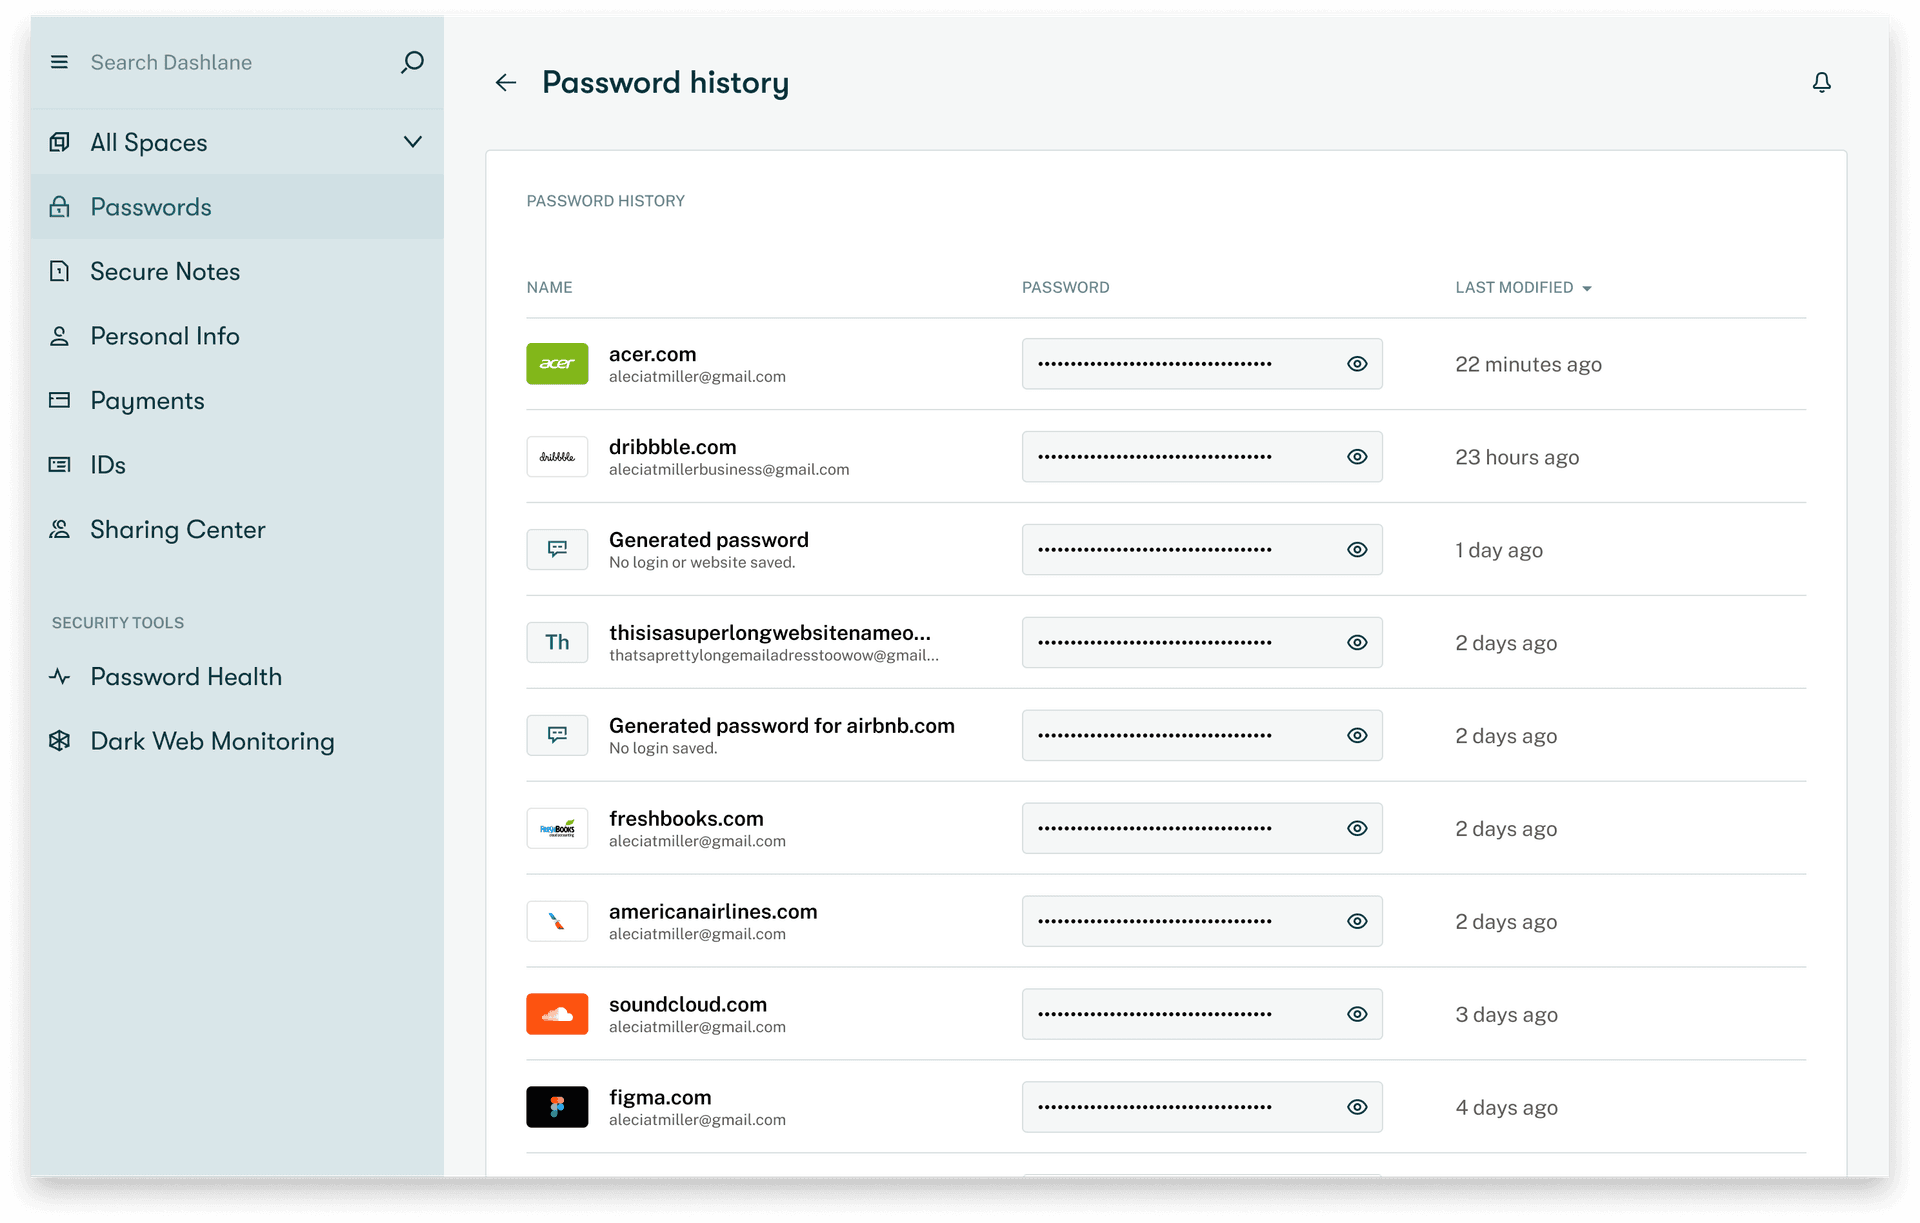Sort entries by Name column
Image resolution: width=1920 pixels, height=1223 pixels.
tap(549, 287)
